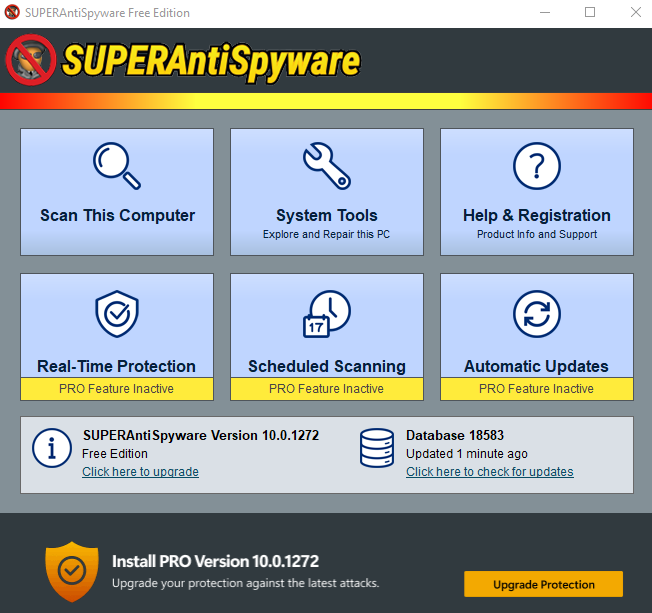This screenshot has width=652, height=613.
Task: Click the Upgrade Protection button
Action: click(x=543, y=584)
